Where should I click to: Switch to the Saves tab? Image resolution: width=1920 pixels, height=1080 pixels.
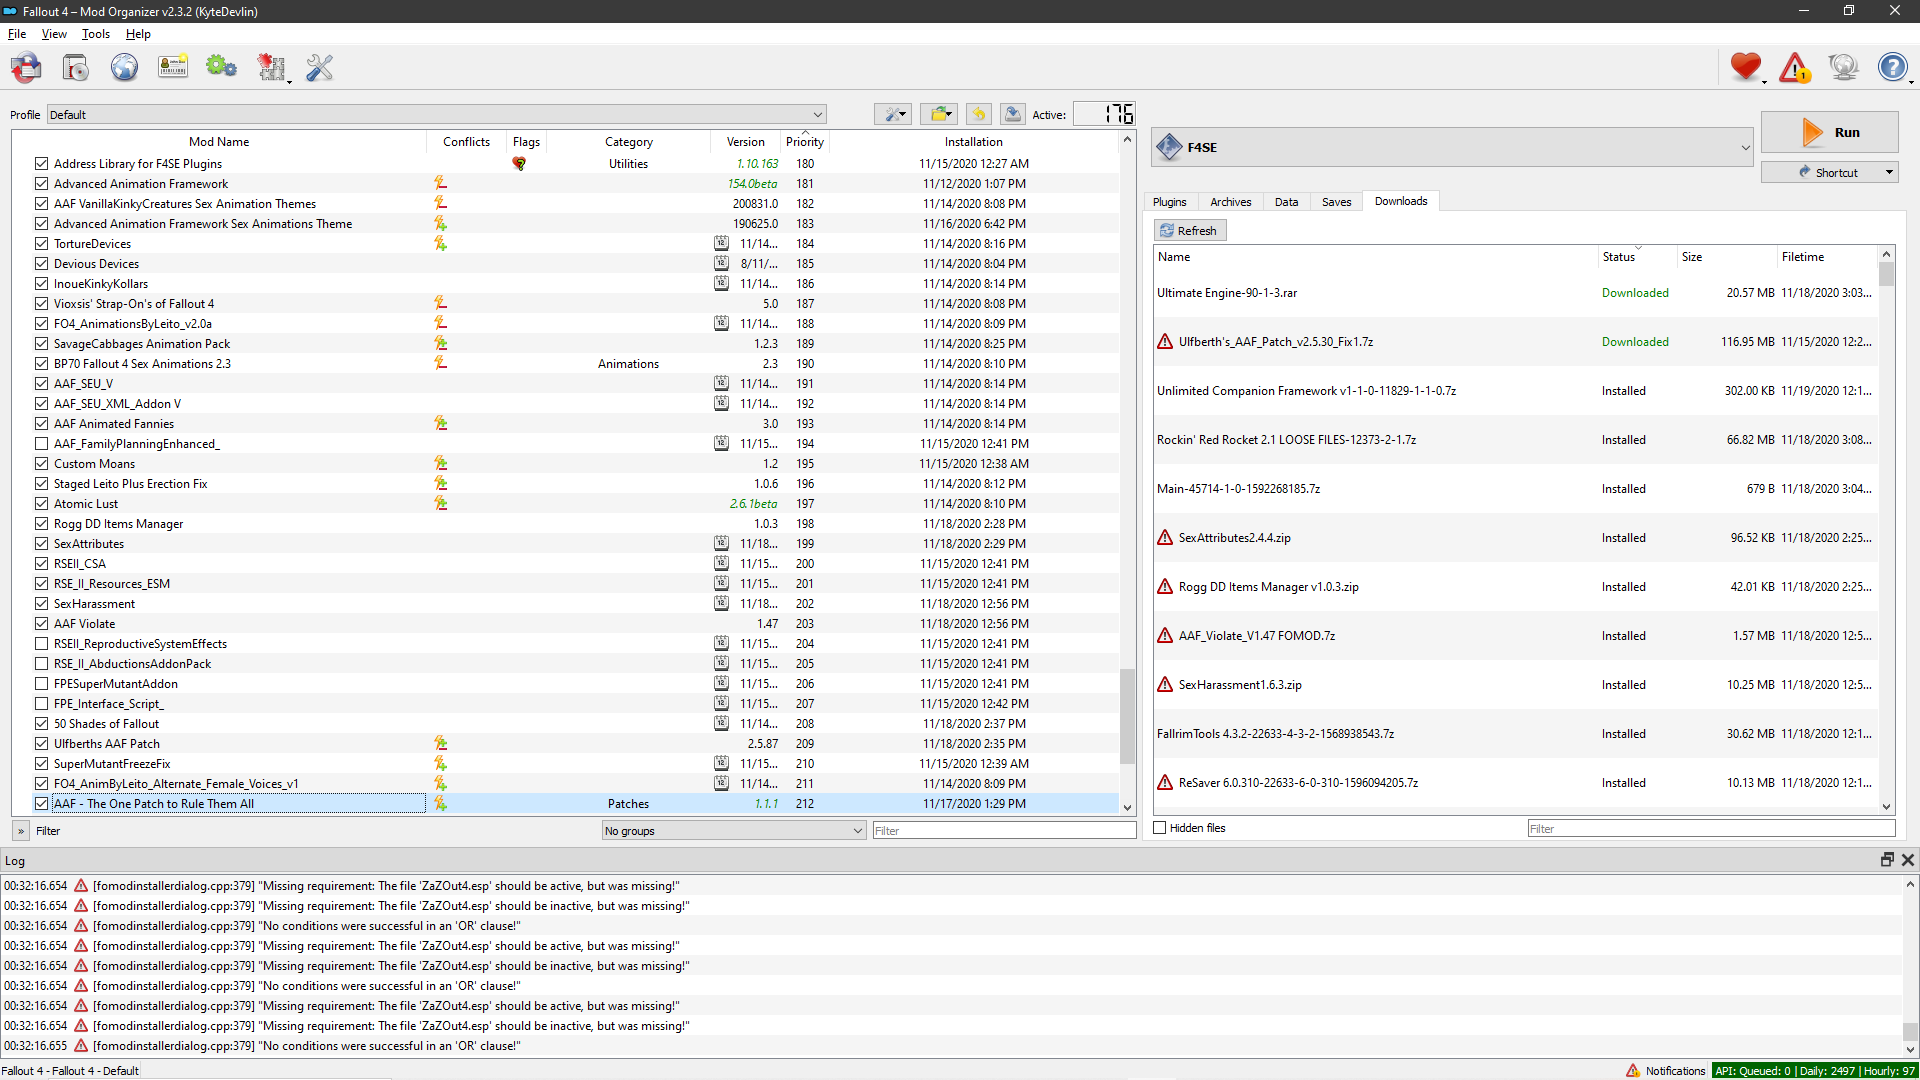pyautogui.click(x=1336, y=202)
